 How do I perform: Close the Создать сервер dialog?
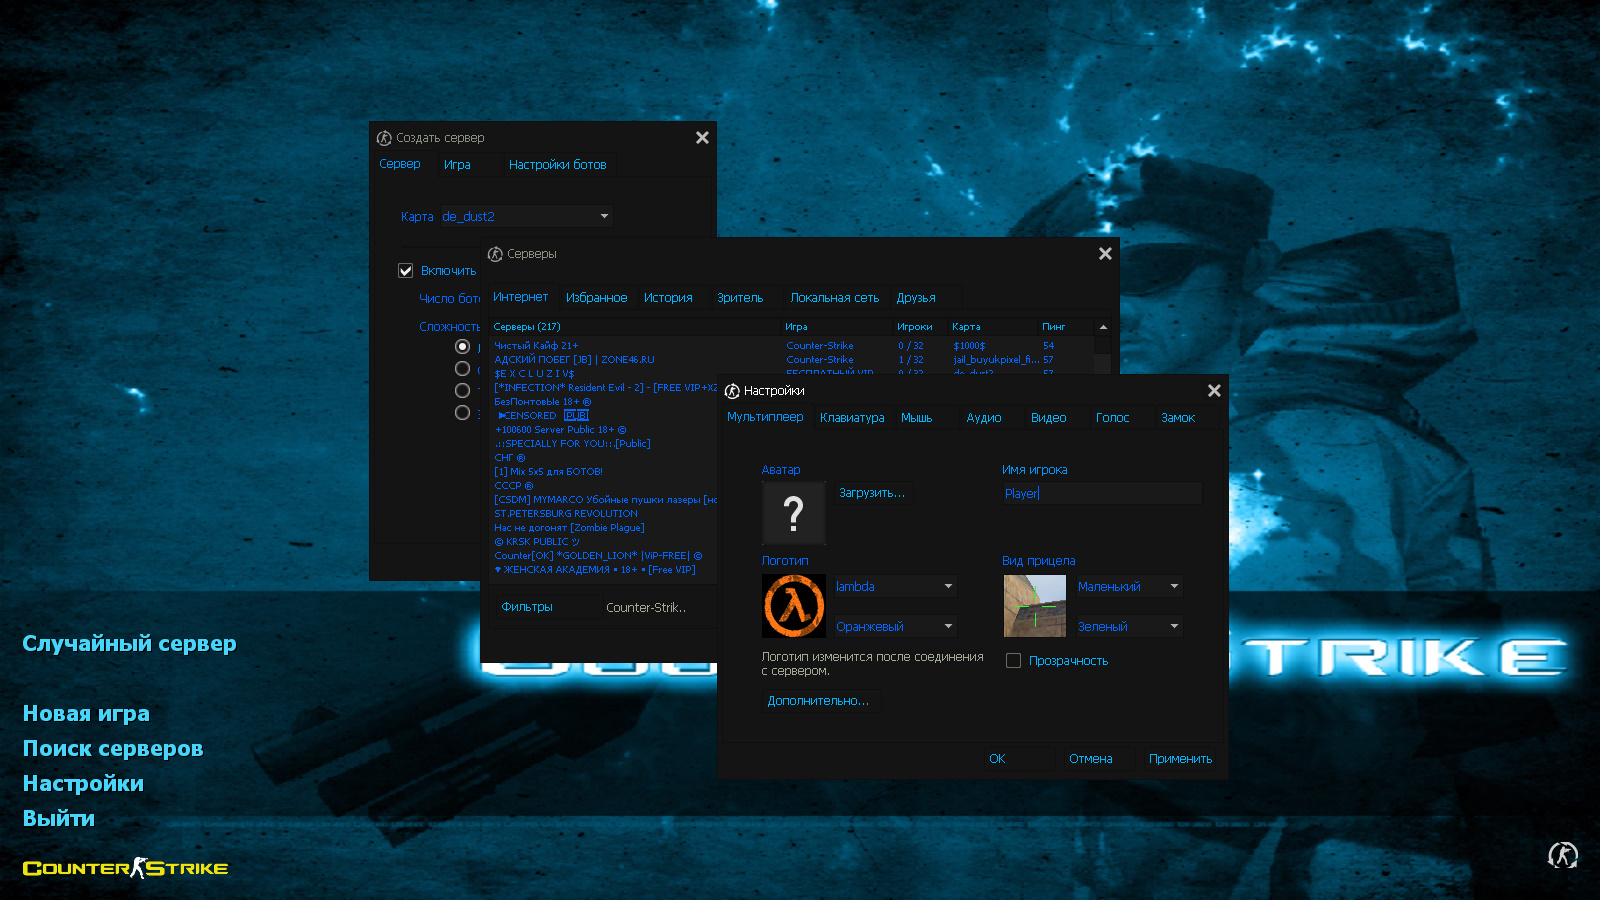point(702,138)
